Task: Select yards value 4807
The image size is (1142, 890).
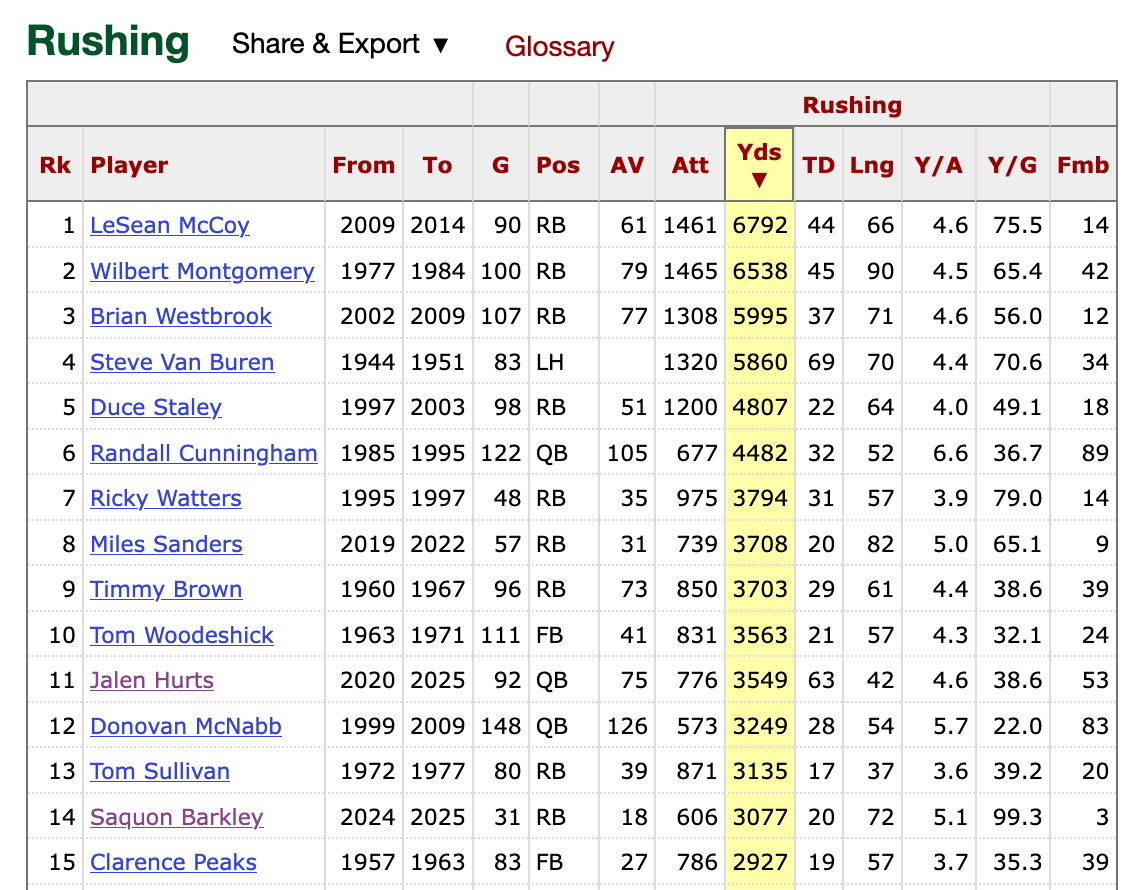Action: pyautogui.click(x=760, y=407)
